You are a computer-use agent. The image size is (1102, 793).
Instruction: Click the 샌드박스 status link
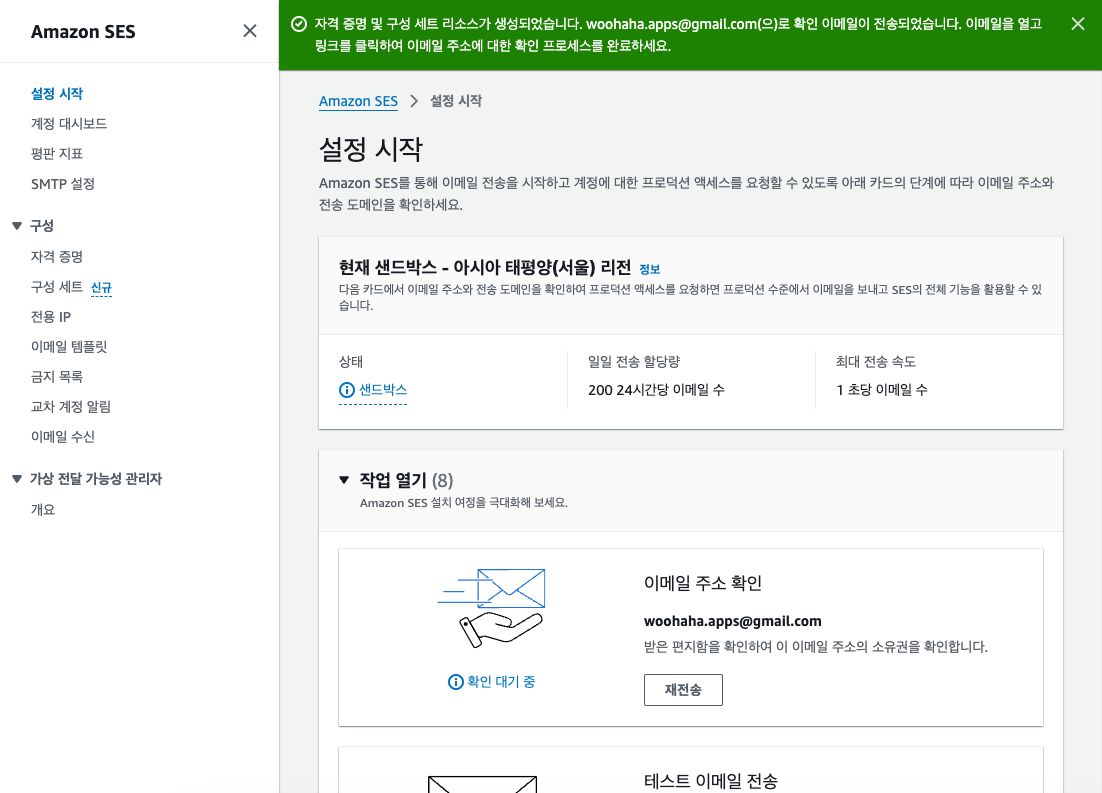(x=383, y=389)
